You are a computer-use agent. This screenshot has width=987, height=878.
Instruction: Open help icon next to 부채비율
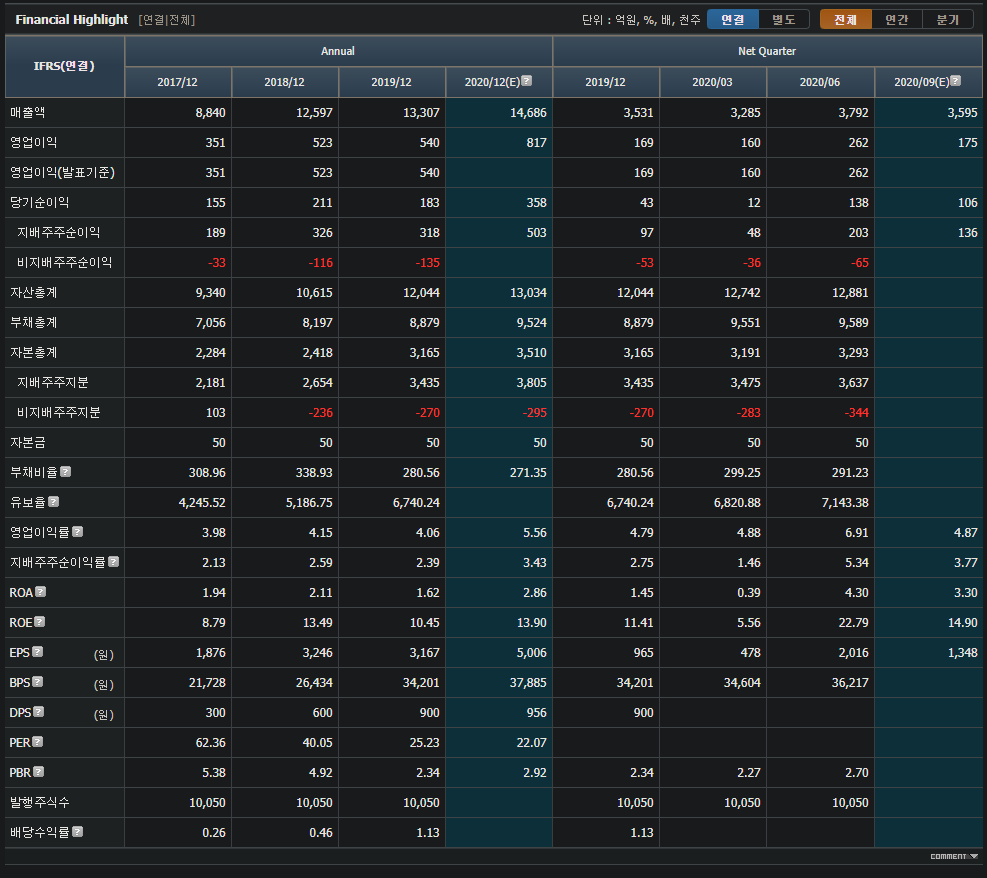tap(65, 471)
